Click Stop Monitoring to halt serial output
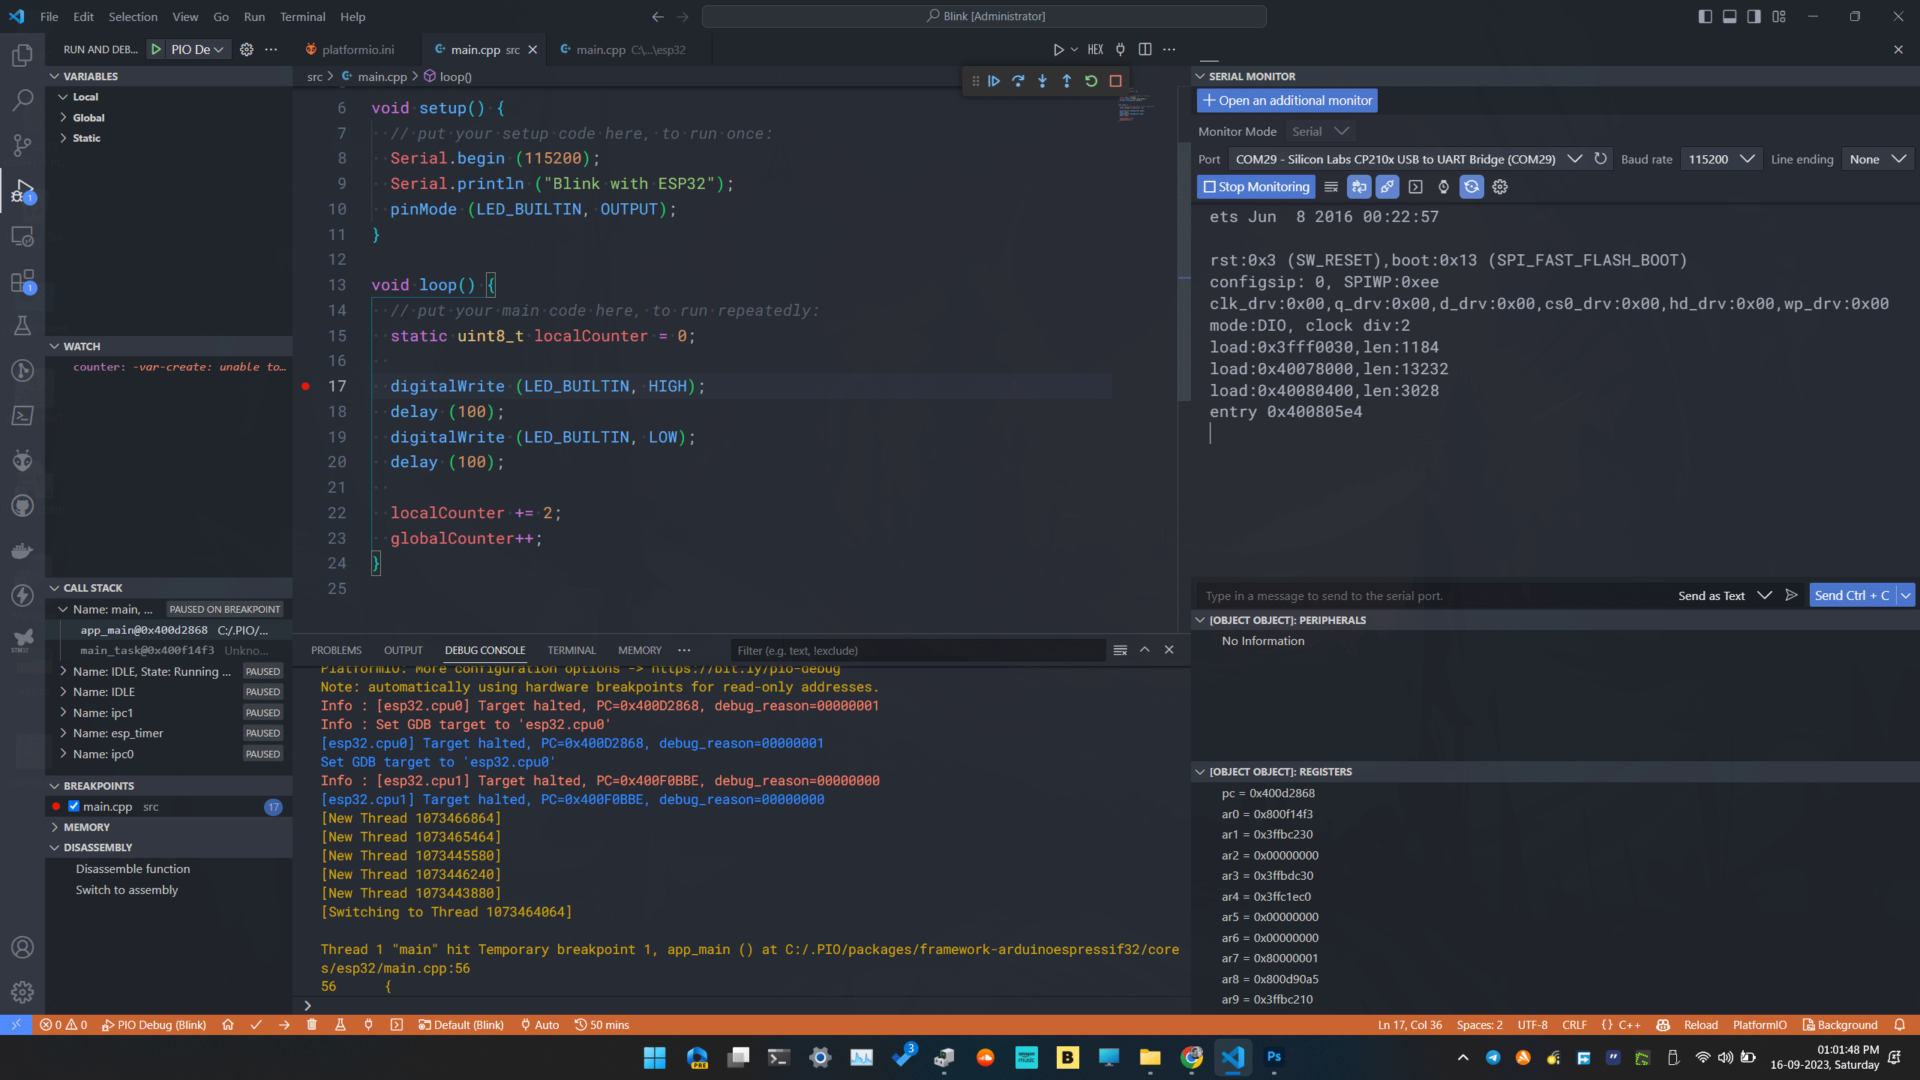Screen dimensions: 1920x1080 pyautogui.click(x=1255, y=187)
